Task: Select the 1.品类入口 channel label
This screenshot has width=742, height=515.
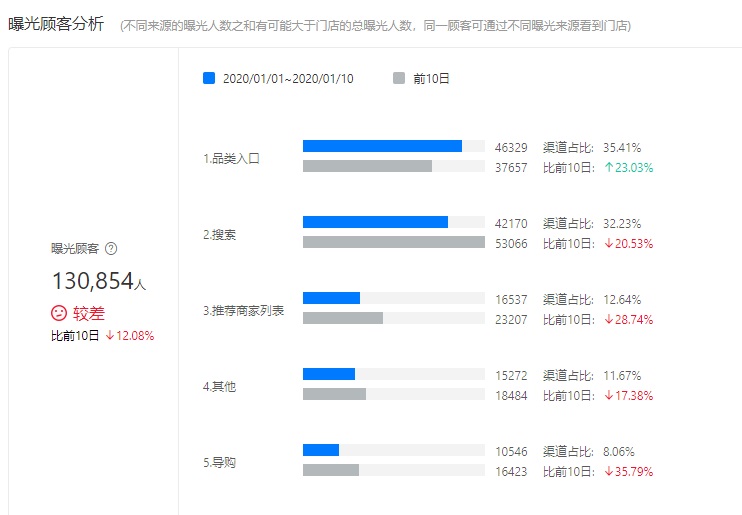Action: pos(231,158)
